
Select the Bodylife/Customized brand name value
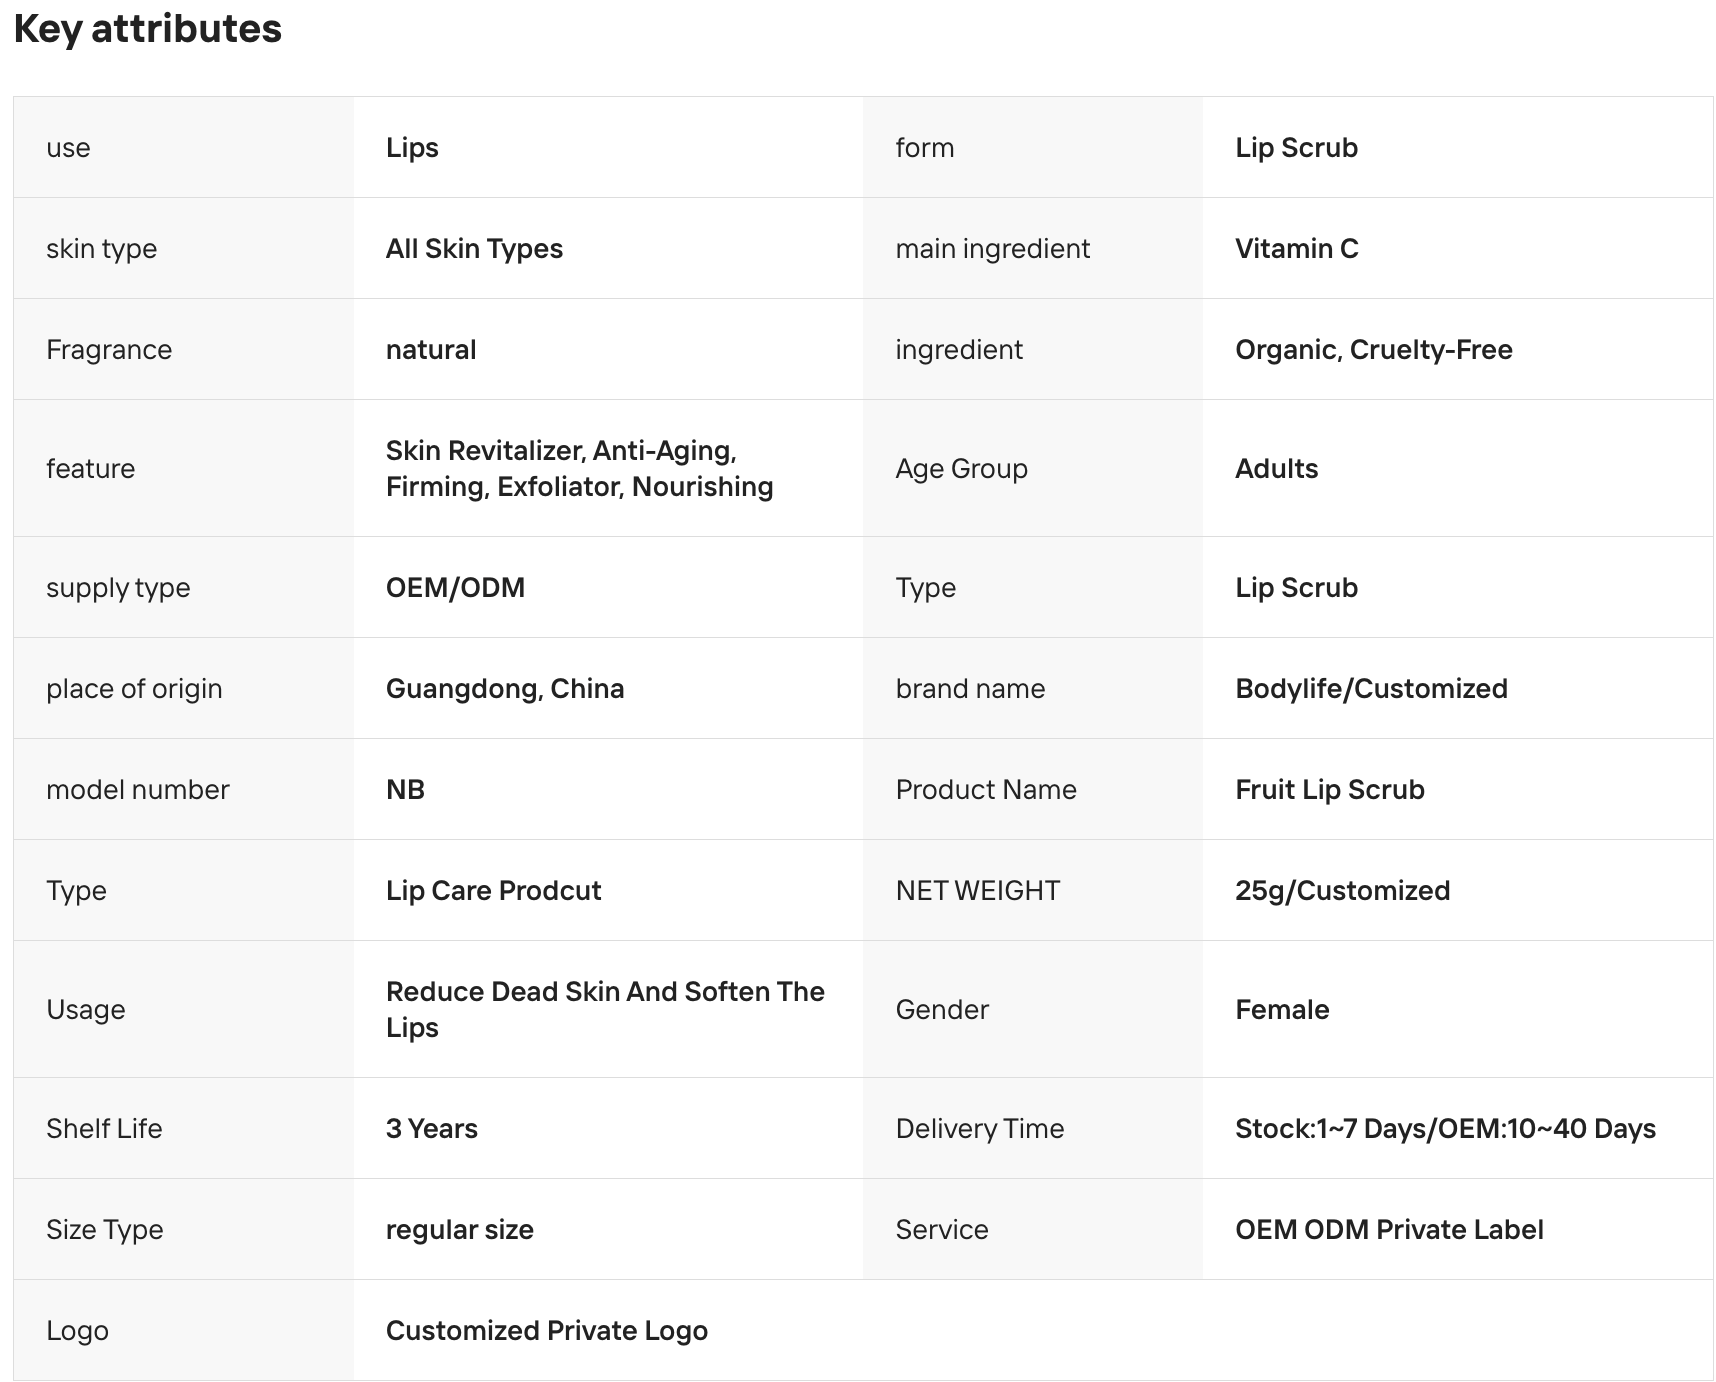point(1371,689)
